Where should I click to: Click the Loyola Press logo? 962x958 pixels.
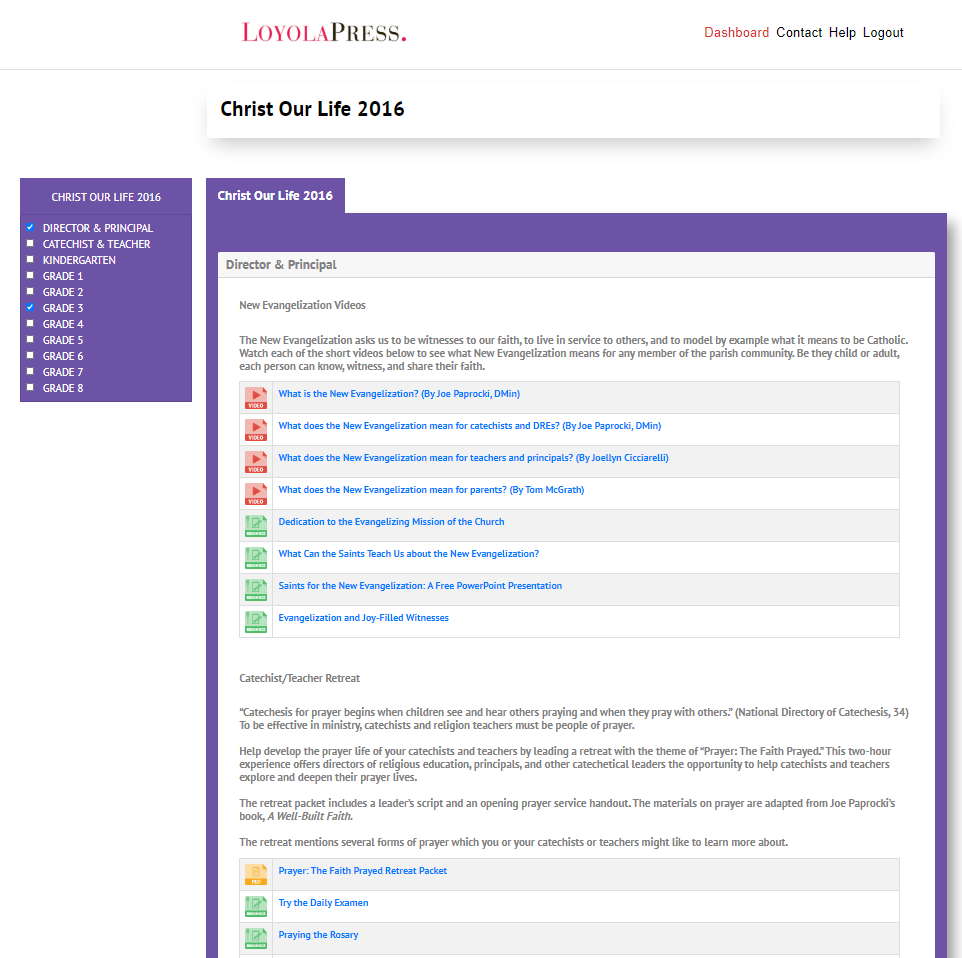[x=324, y=33]
